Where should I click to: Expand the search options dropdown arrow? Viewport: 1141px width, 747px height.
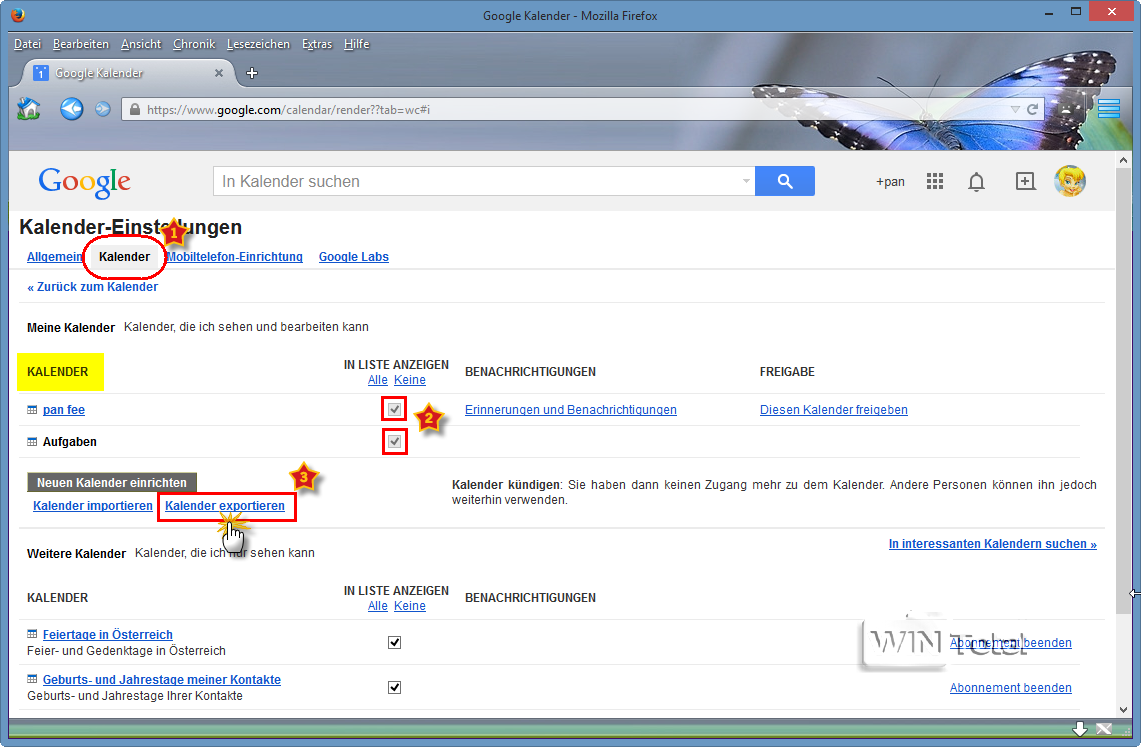746,181
